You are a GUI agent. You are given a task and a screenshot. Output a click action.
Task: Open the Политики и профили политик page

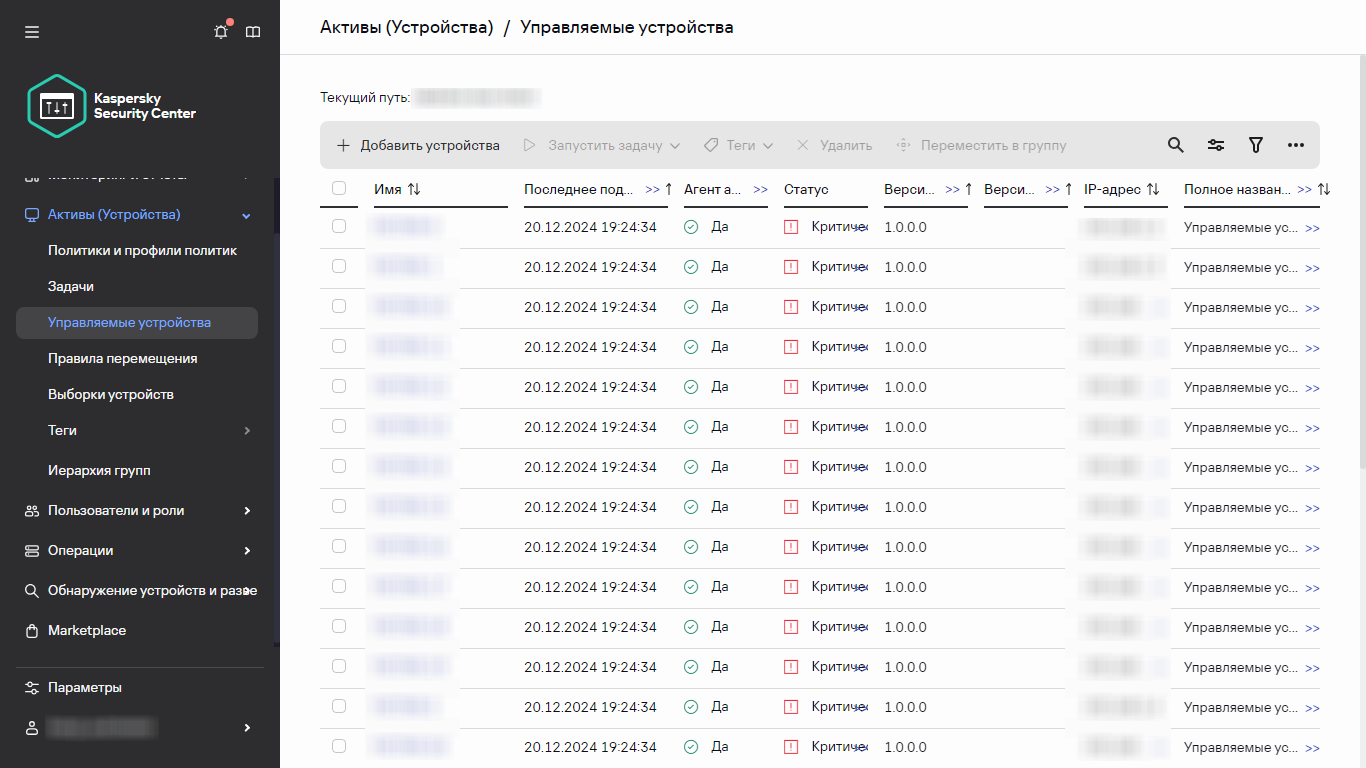(141, 249)
